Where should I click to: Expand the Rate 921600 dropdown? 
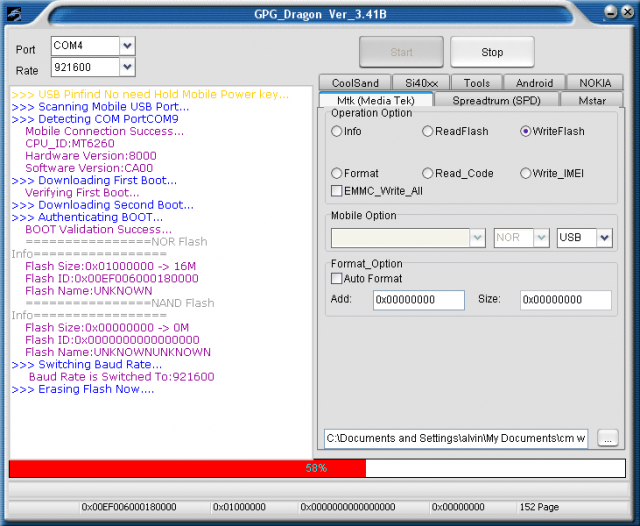126,67
